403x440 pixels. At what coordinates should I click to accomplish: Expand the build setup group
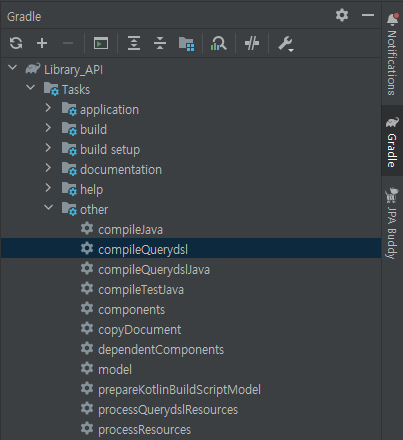click(48, 148)
